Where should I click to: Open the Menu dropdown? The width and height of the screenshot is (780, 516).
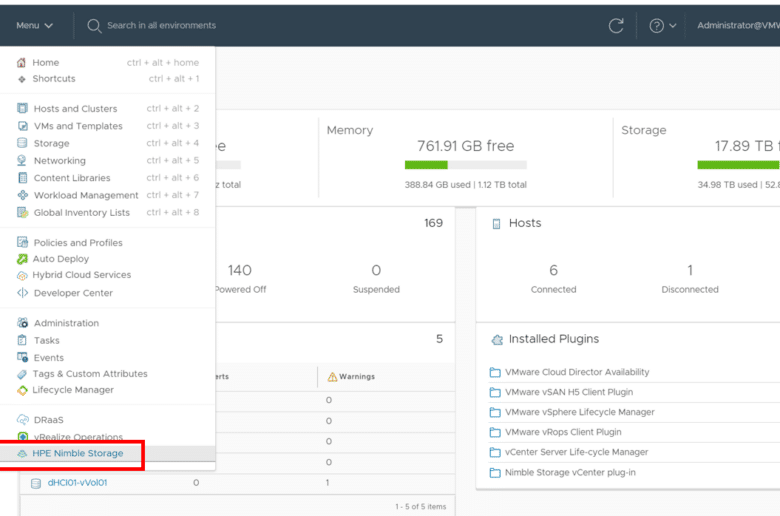coord(34,25)
